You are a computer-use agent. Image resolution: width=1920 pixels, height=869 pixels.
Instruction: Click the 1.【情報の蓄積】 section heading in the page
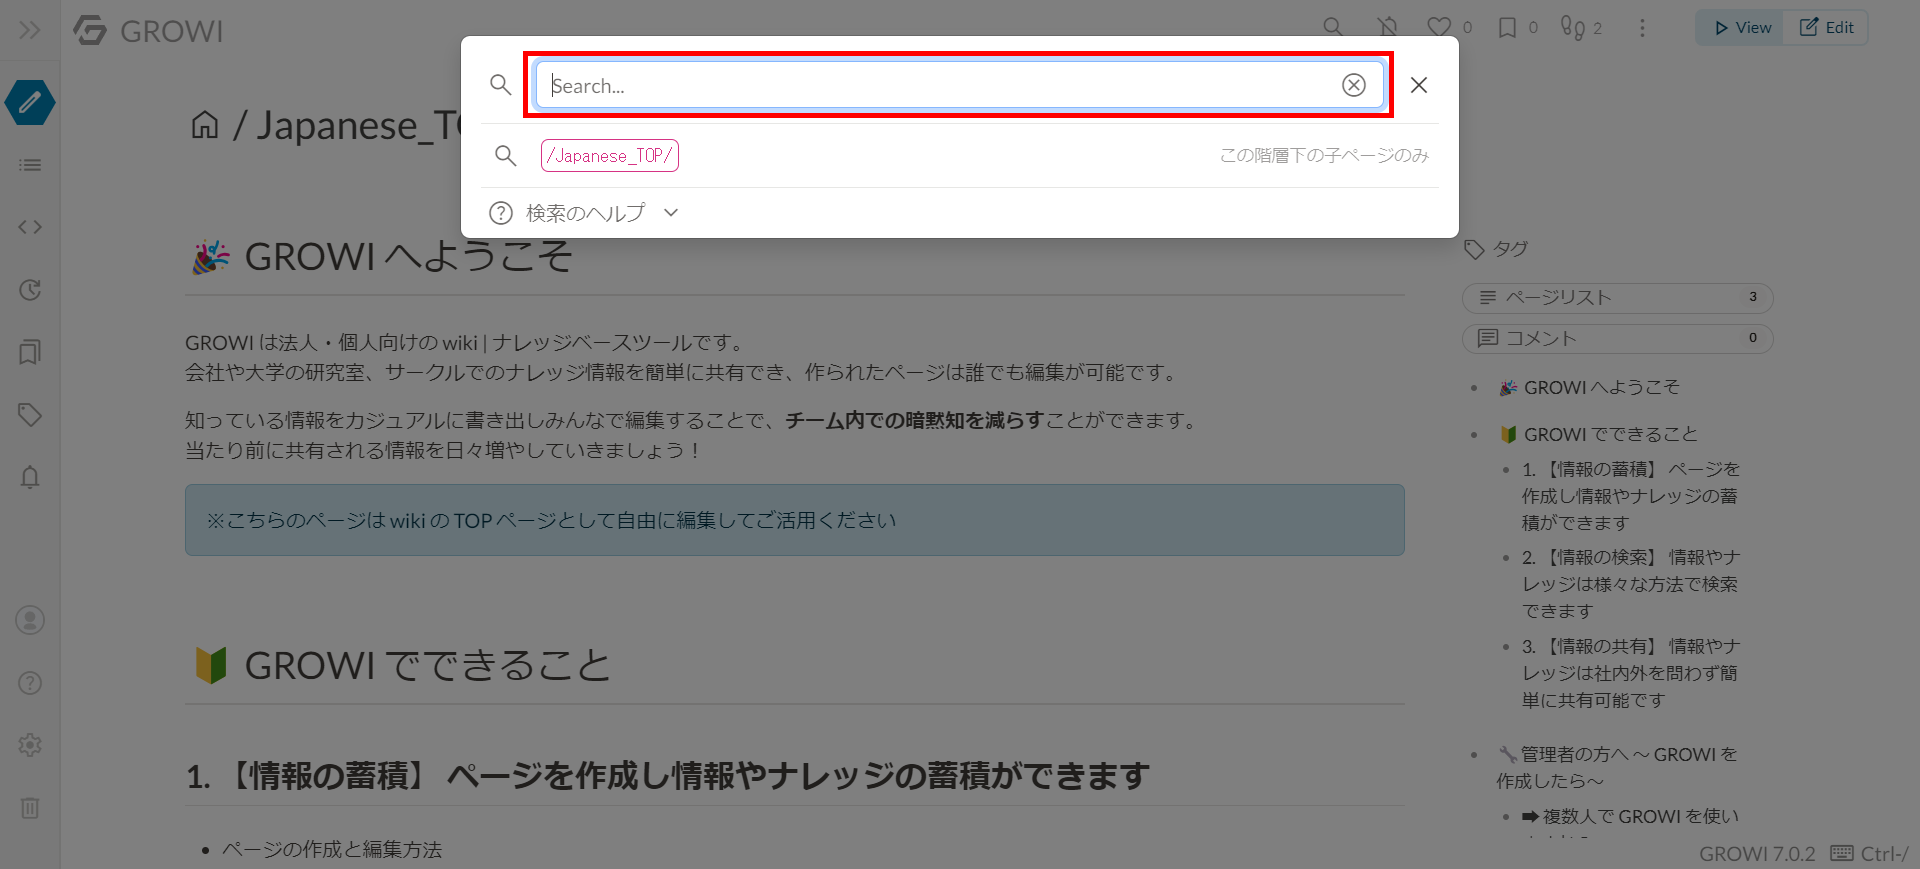[668, 776]
